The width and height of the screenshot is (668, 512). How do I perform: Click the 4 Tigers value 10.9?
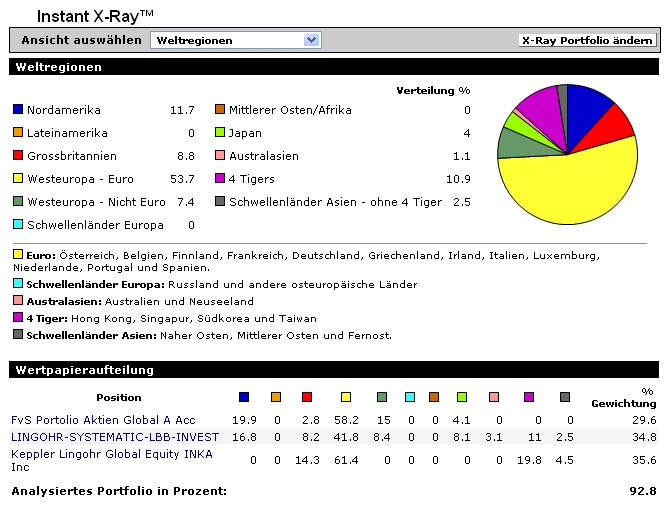click(x=458, y=179)
